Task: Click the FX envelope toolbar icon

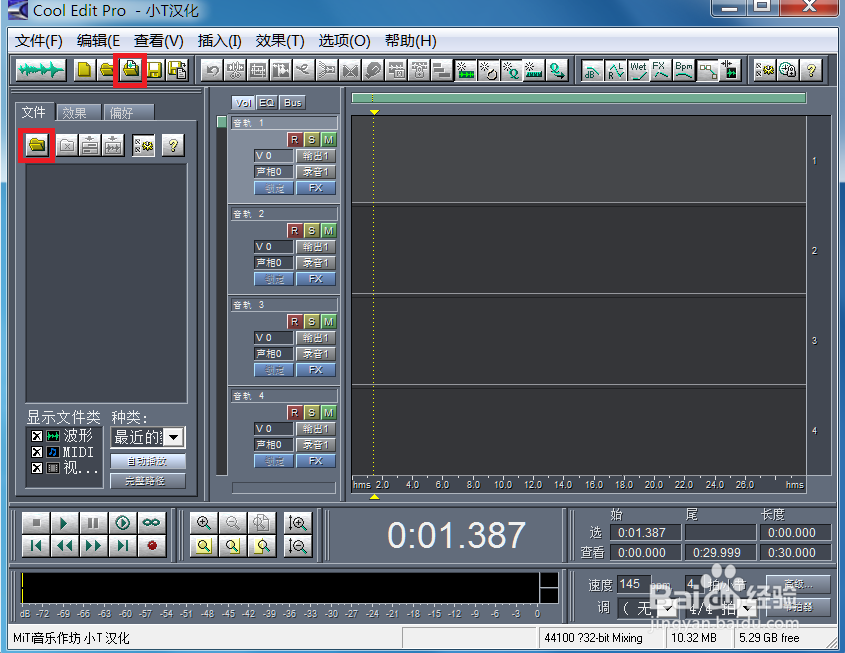Action: (661, 70)
